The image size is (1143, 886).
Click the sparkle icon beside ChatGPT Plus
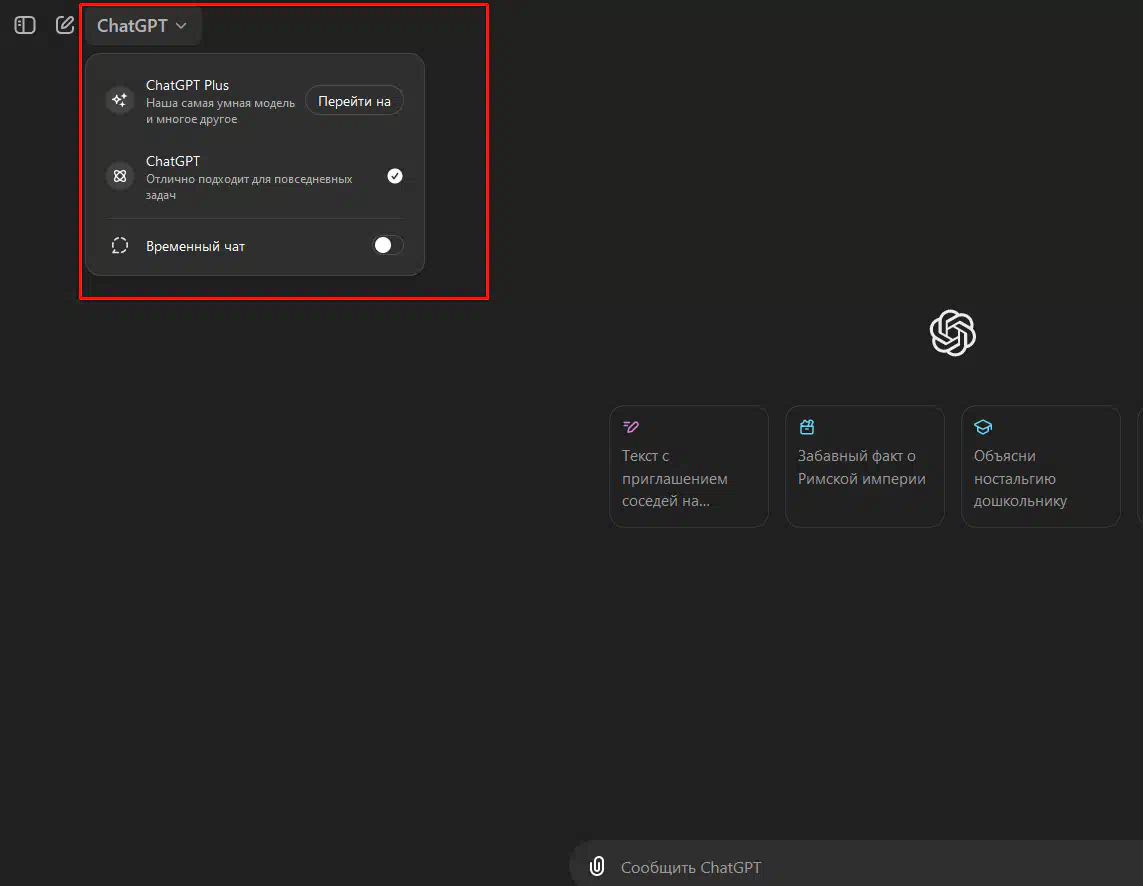(x=120, y=100)
